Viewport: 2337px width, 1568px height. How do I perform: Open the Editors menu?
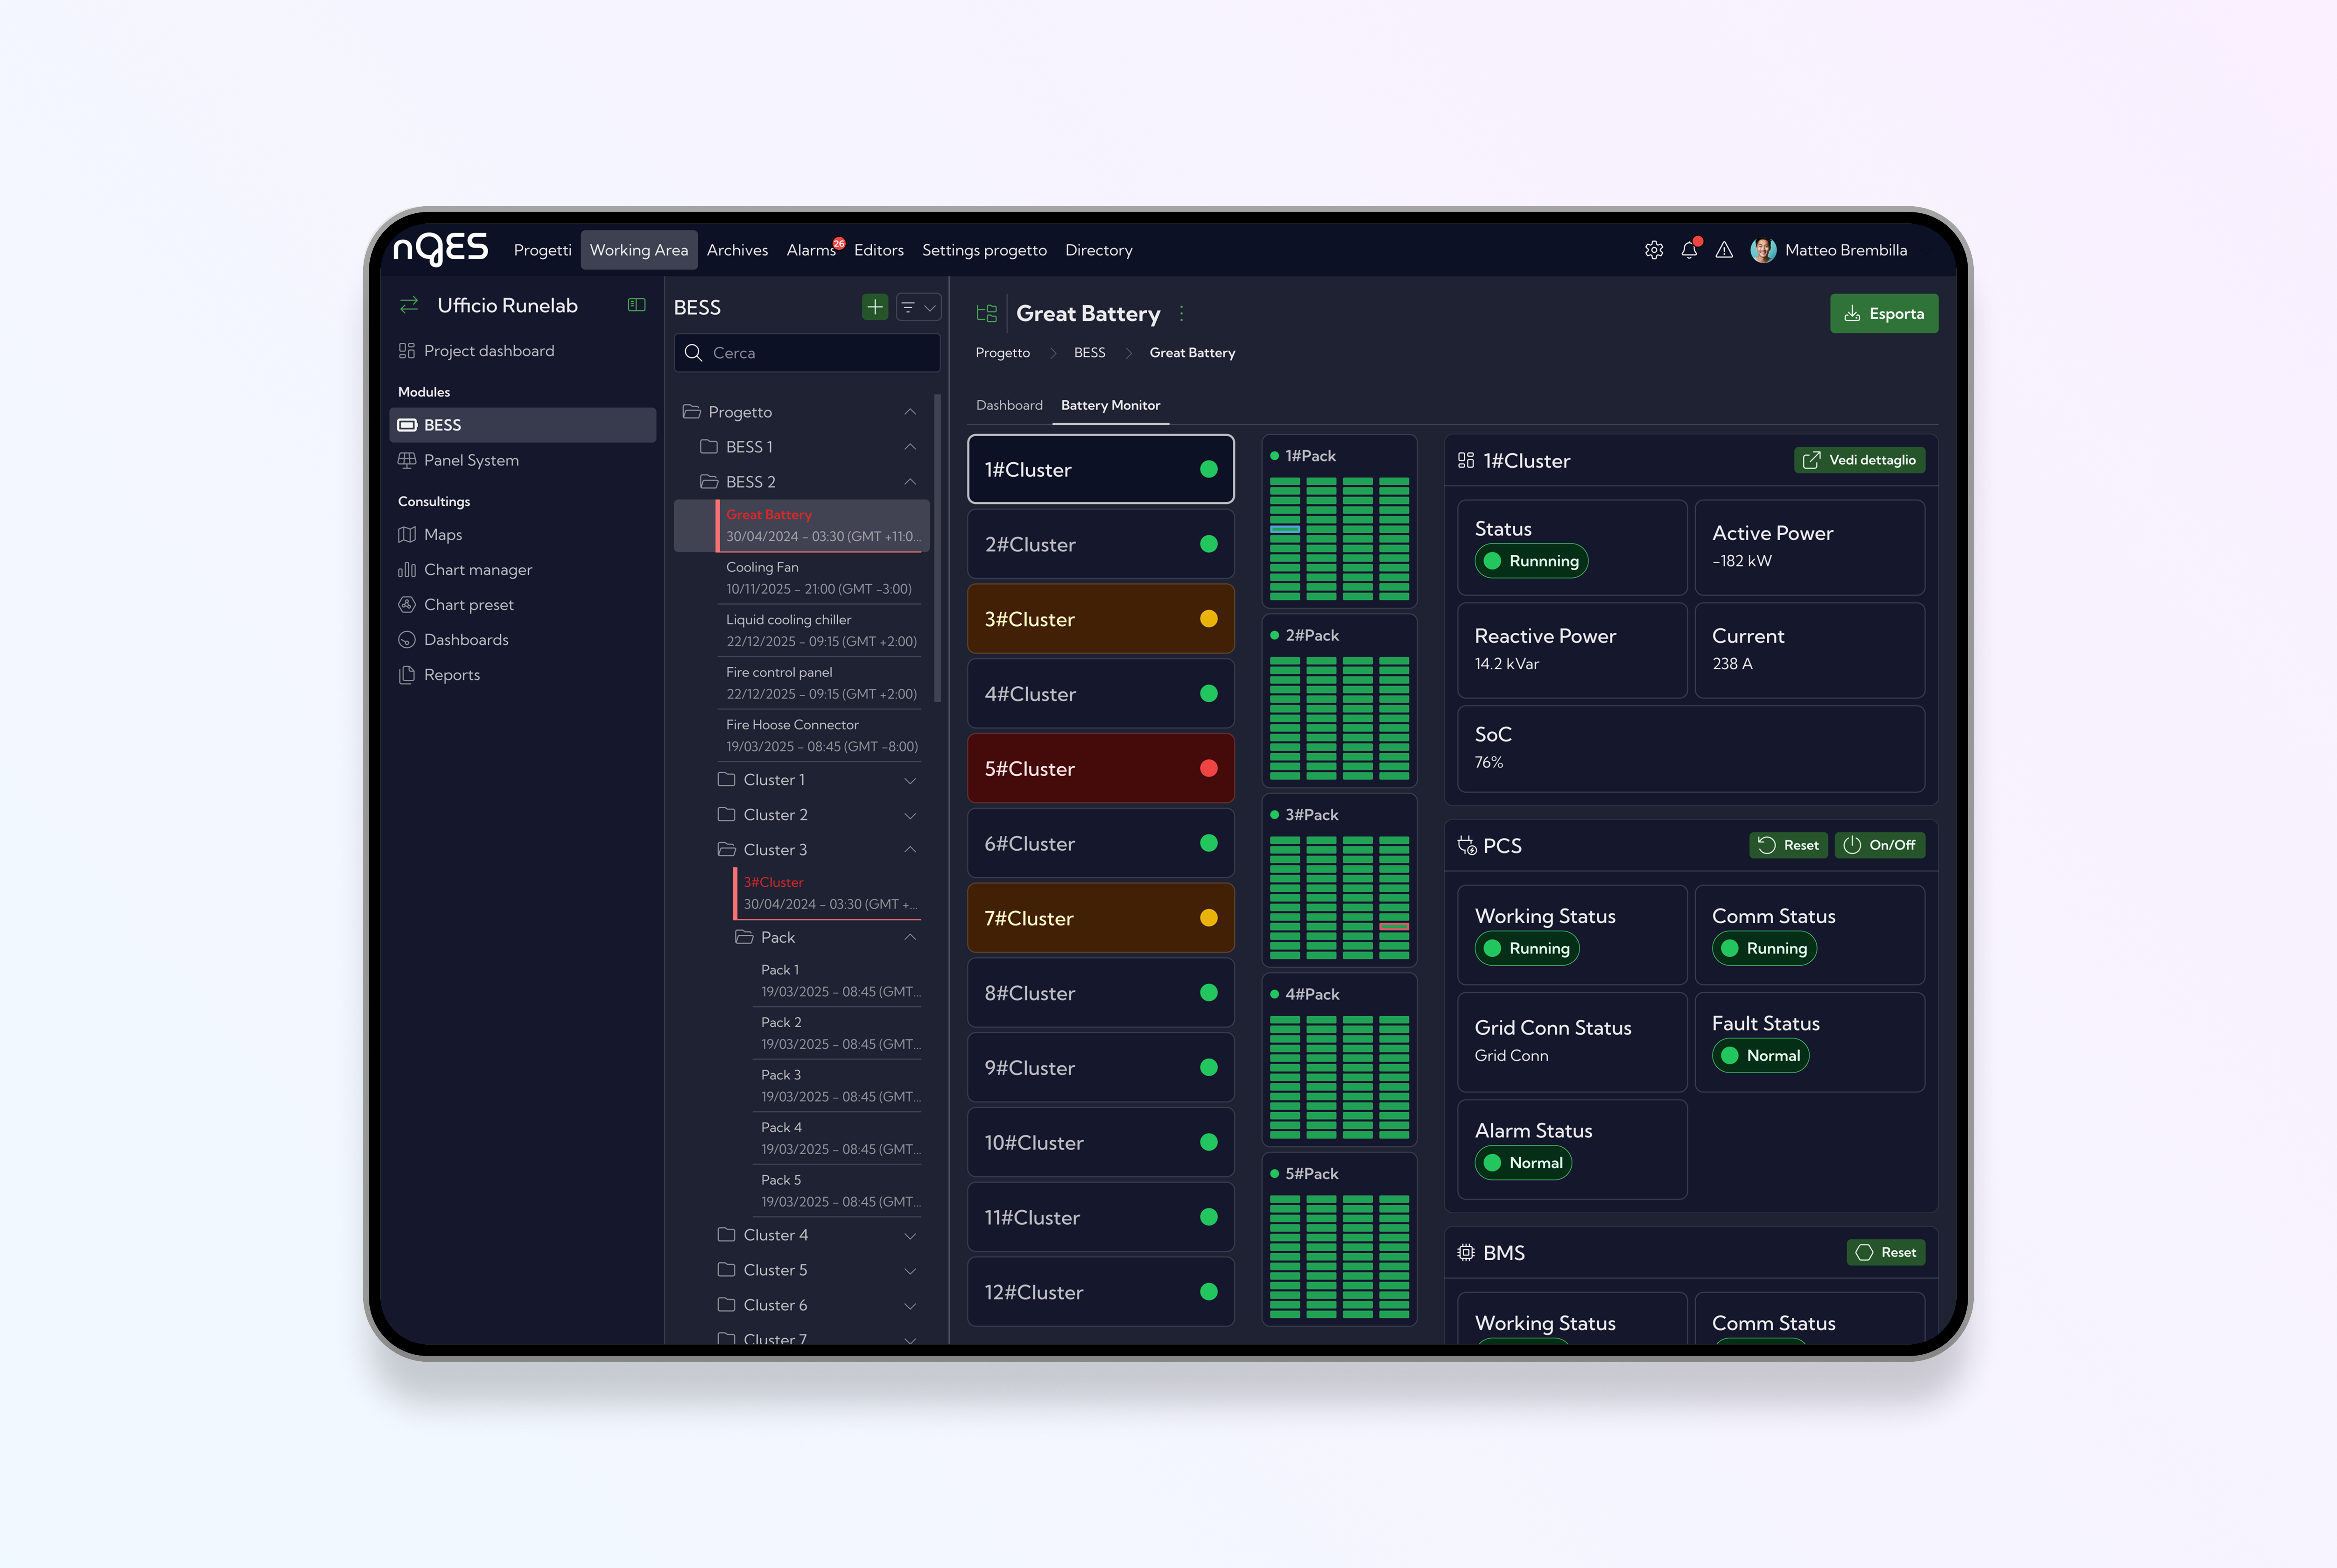(879, 250)
